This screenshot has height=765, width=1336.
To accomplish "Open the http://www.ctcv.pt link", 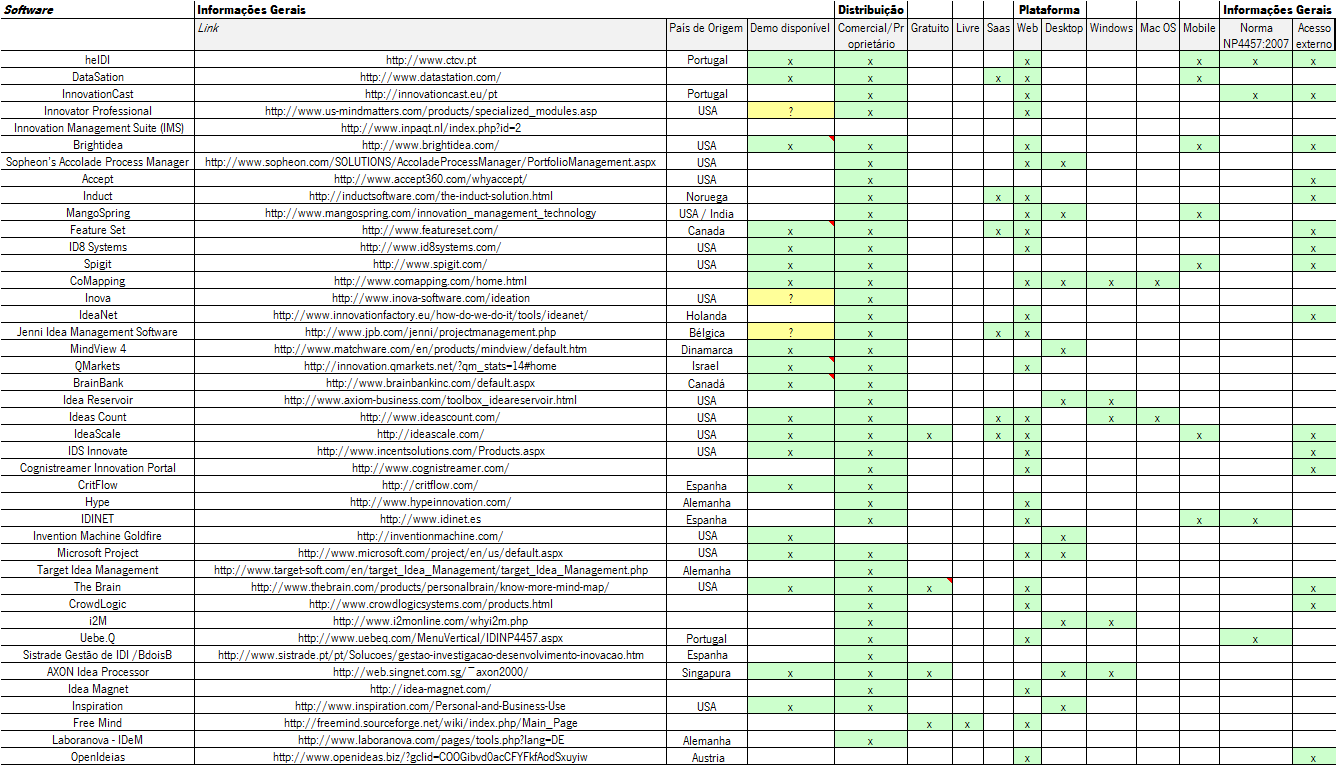I will coord(431,60).
